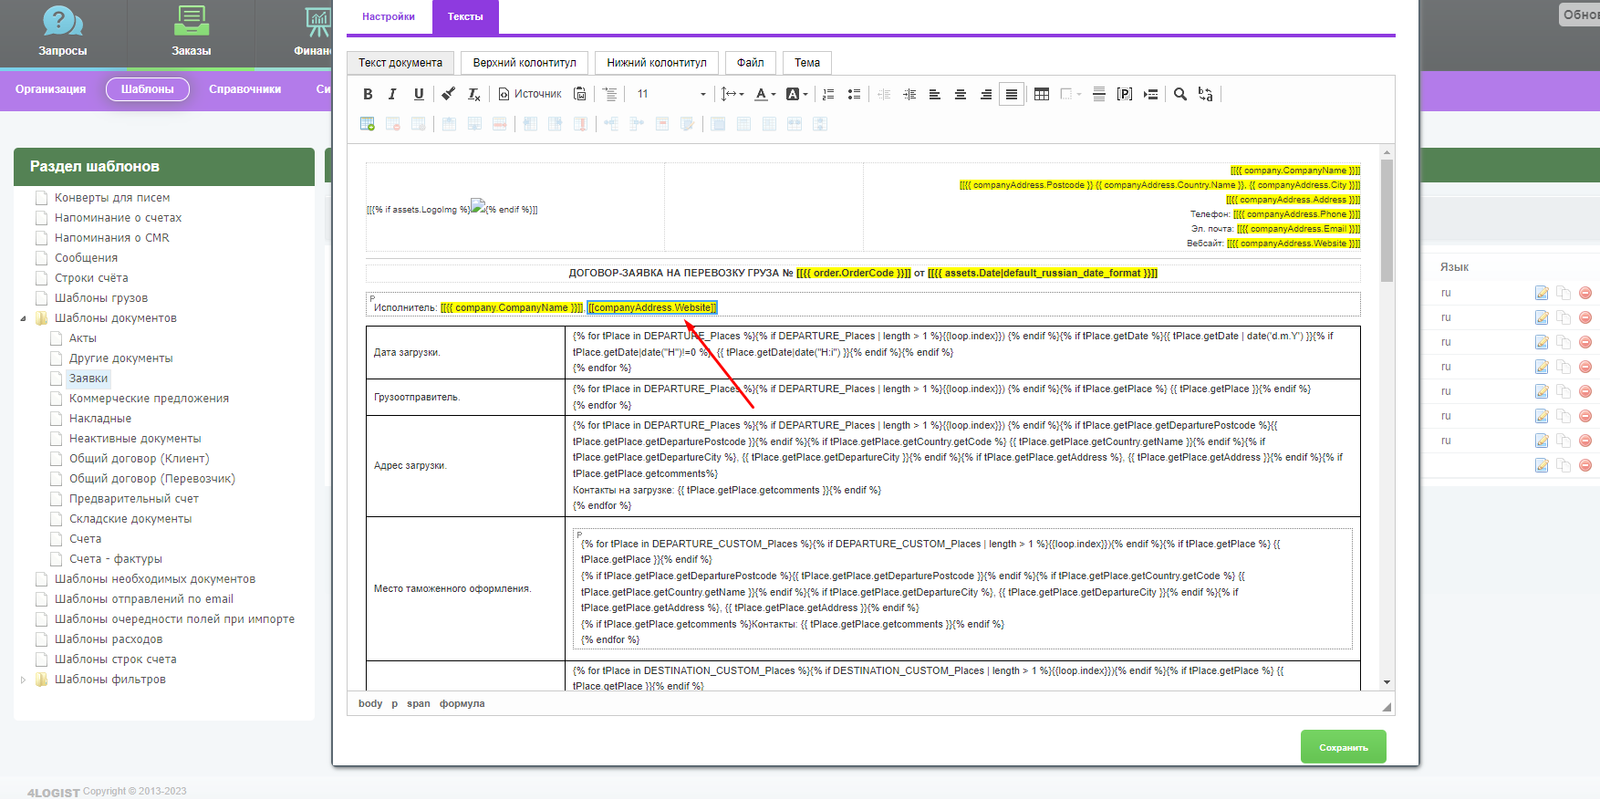
Task: Open the text color picker
Action: 765,94
